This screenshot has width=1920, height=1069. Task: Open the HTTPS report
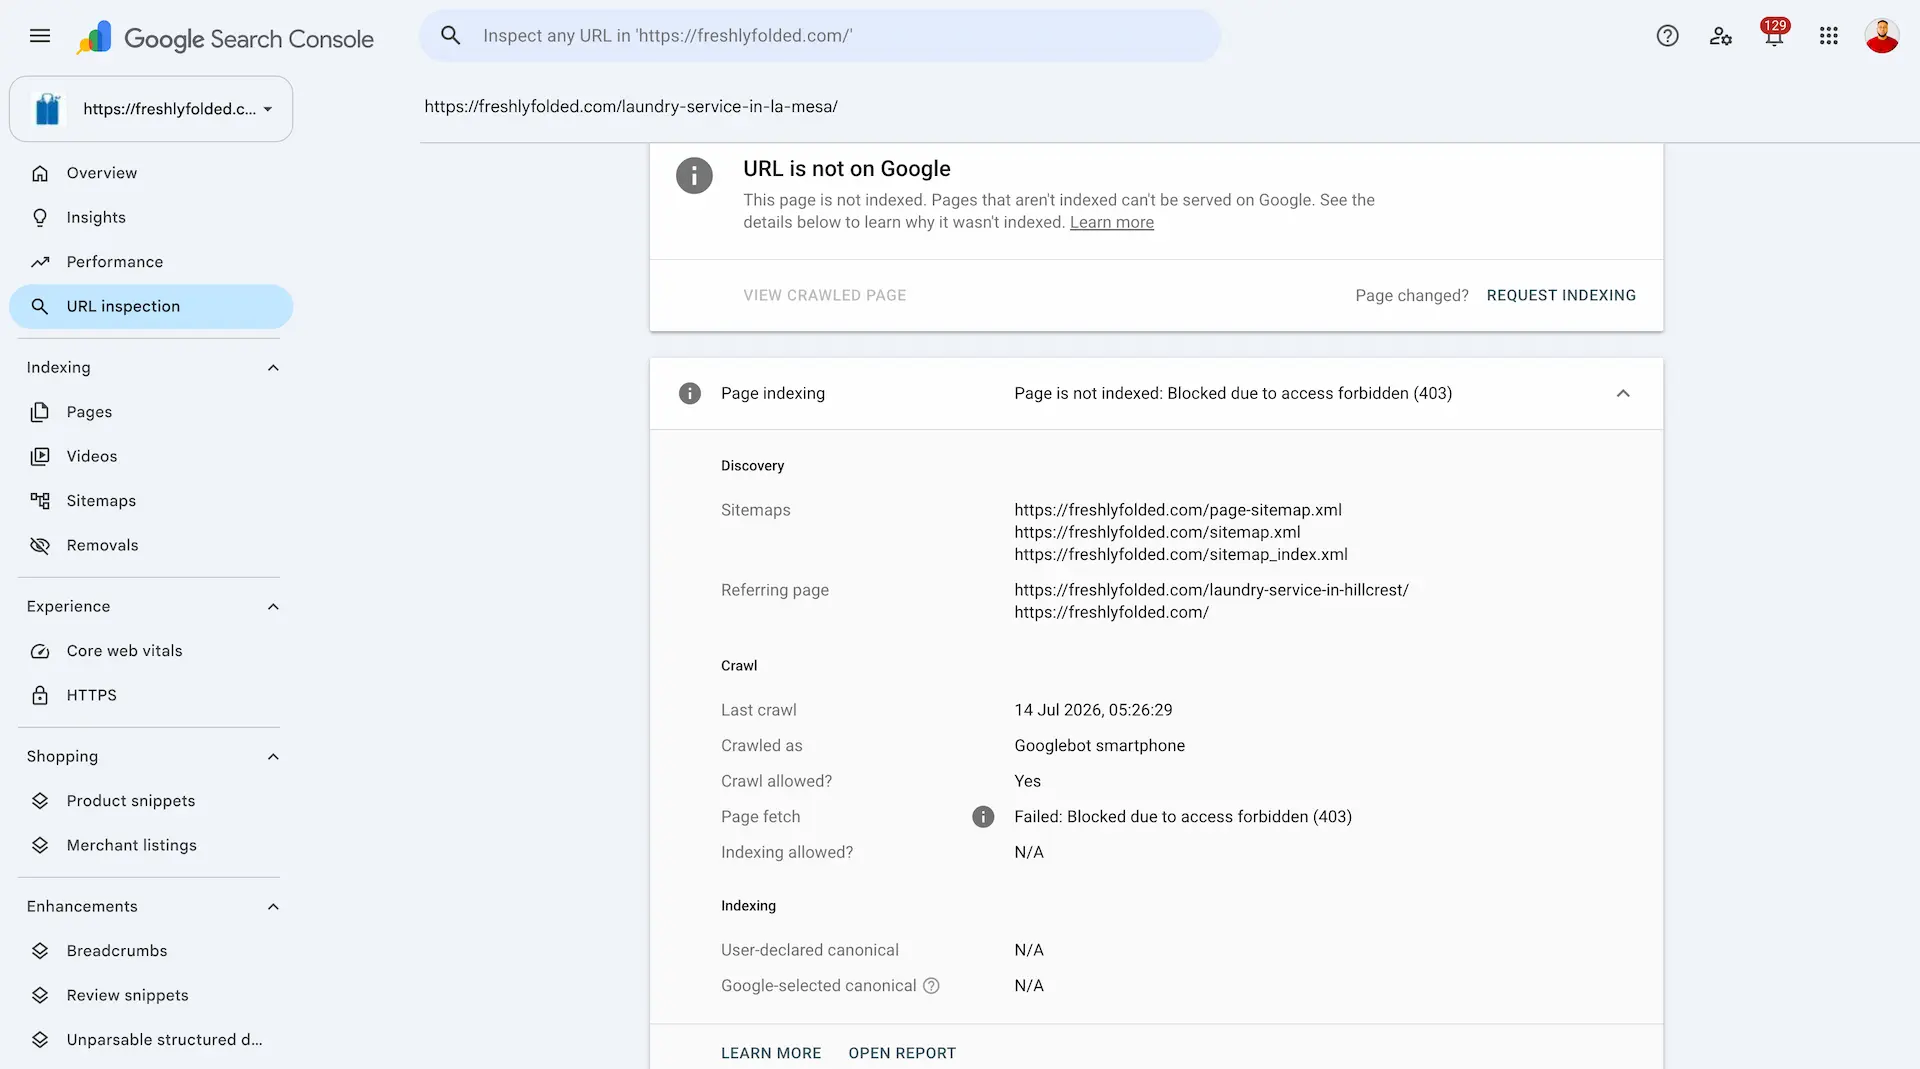(x=151, y=696)
